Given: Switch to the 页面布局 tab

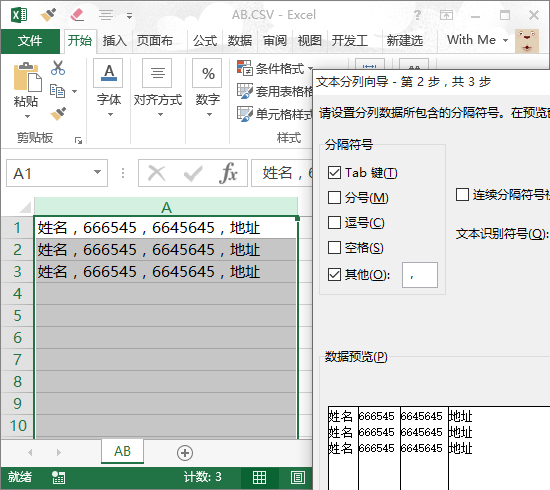Looking at the screenshot, I should click(155, 41).
